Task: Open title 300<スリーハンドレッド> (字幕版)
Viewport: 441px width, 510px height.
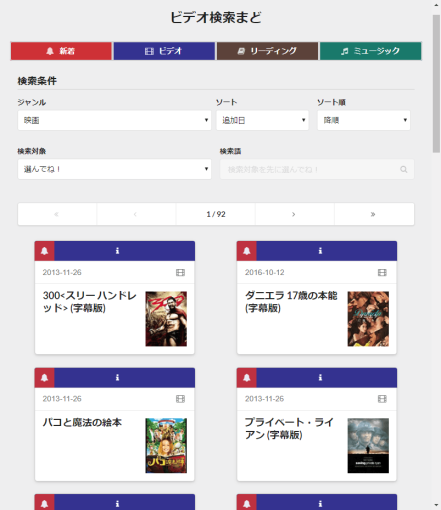Action: (89, 302)
